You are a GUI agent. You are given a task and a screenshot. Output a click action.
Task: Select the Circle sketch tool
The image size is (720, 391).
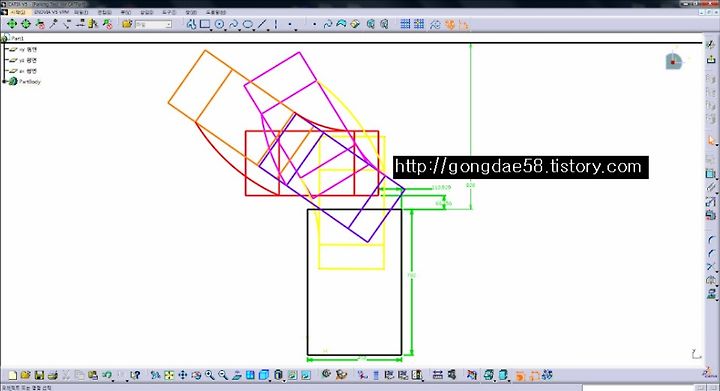coord(219,24)
